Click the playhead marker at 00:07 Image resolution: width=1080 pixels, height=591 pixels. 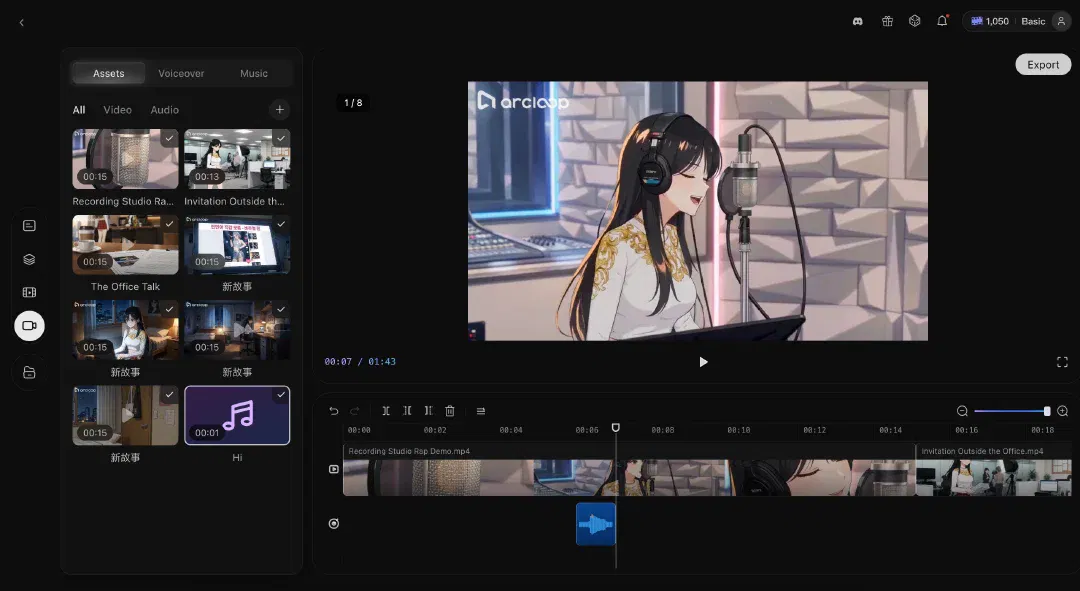616,428
